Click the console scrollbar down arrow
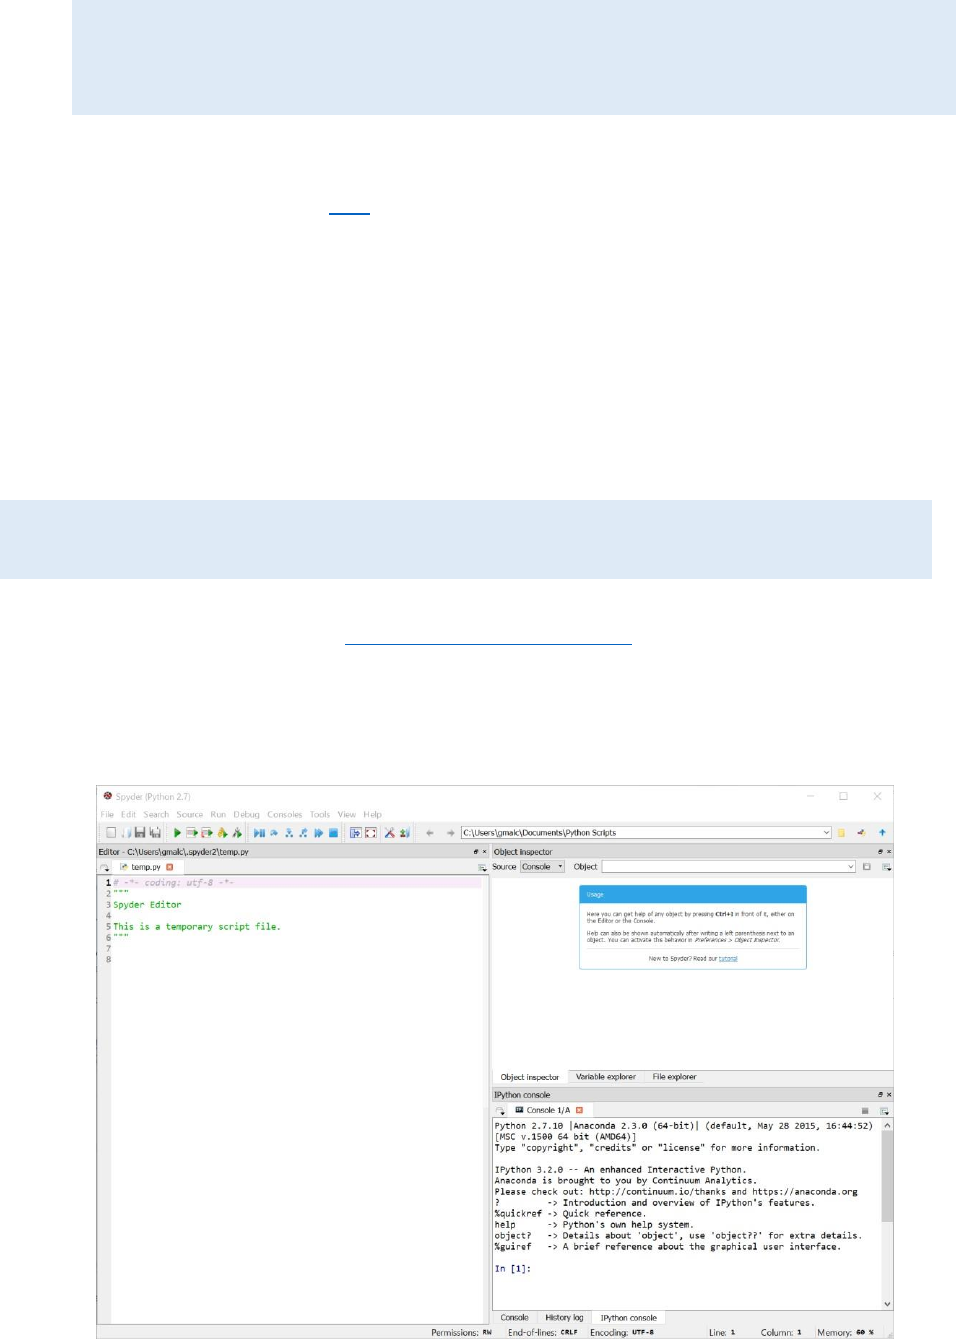 [x=887, y=1304]
